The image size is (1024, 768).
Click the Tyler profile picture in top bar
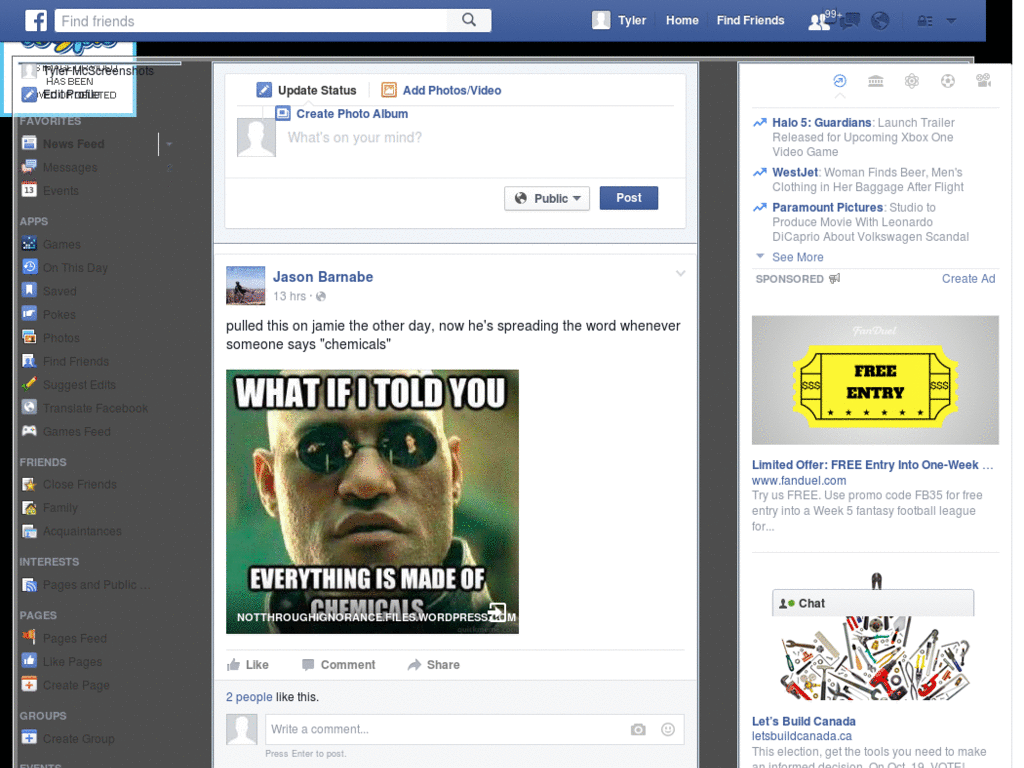pyautogui.click(x=601, y=20)
